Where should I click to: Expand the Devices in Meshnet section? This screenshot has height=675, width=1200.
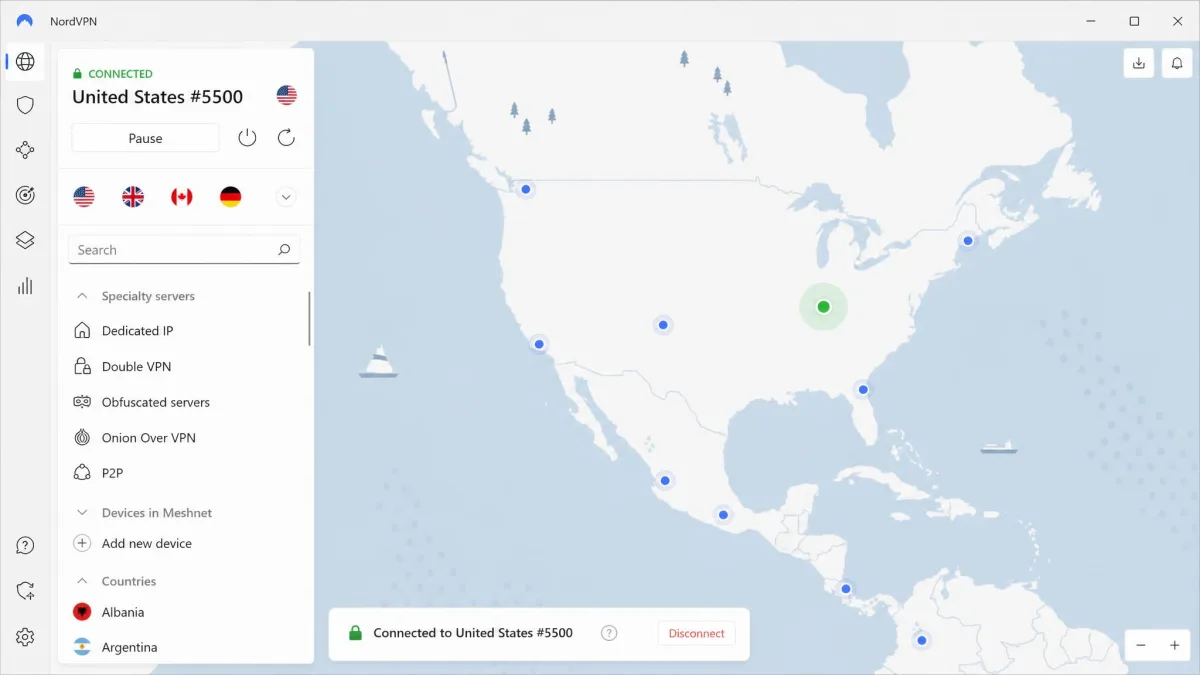coord(82,512)
